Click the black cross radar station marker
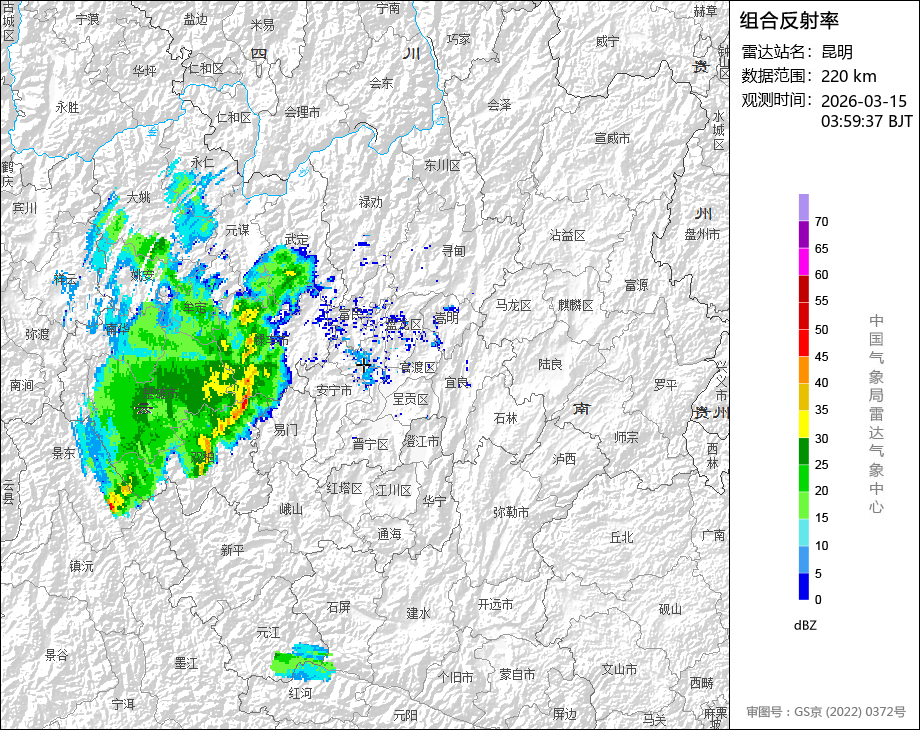920x730 pixels. coord(364,366)
